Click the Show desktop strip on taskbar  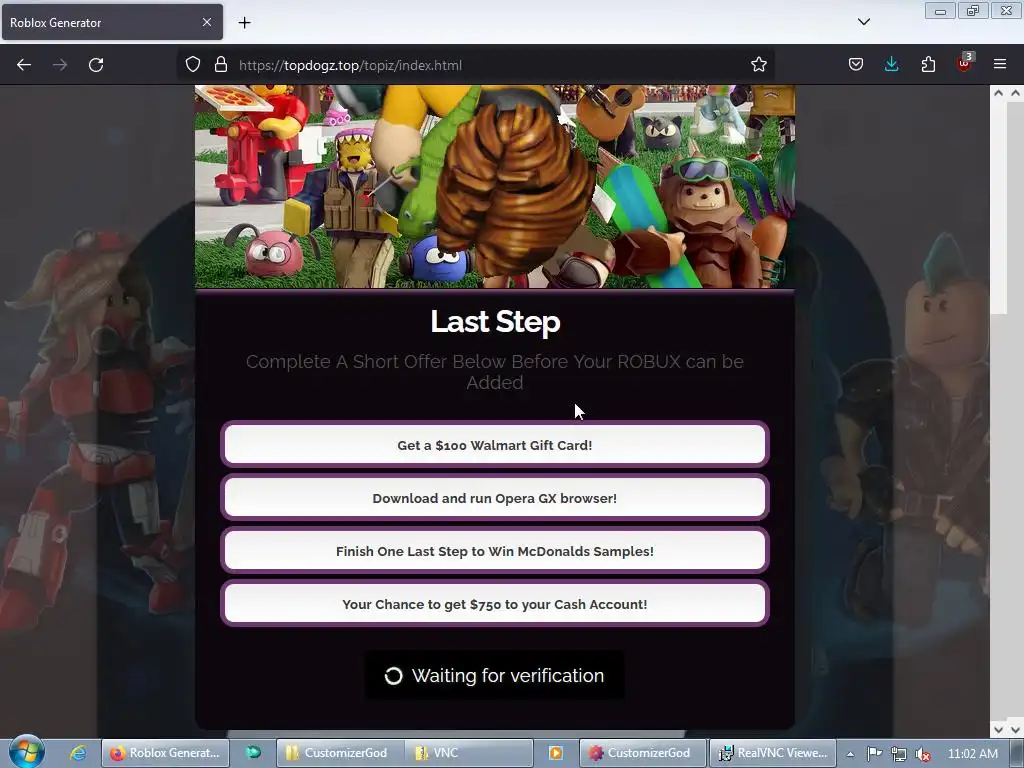pyautogui.click(x=1017, y=753)
